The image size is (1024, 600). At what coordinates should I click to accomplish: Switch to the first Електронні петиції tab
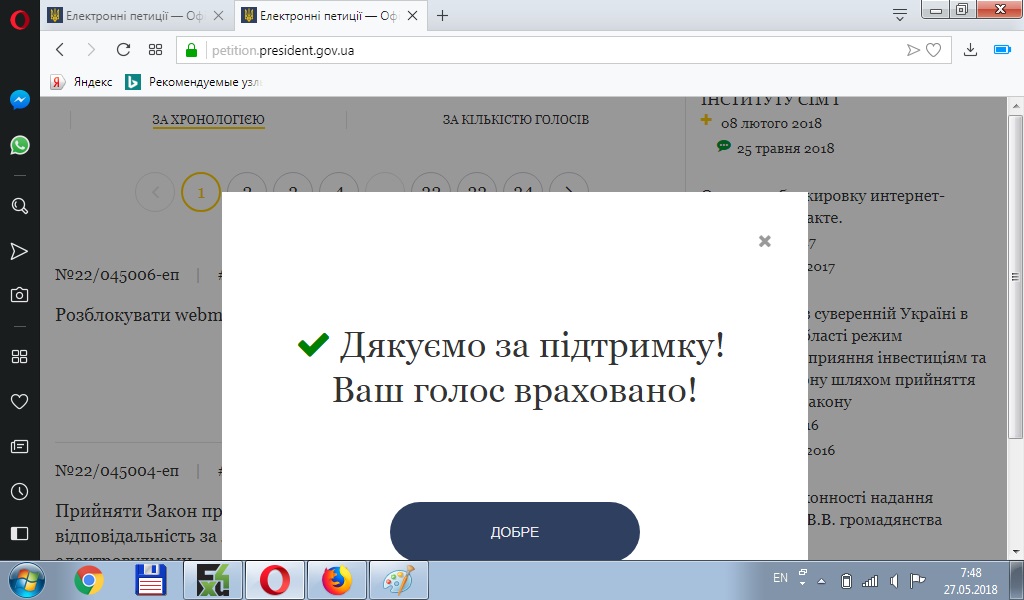click(128, 15)
